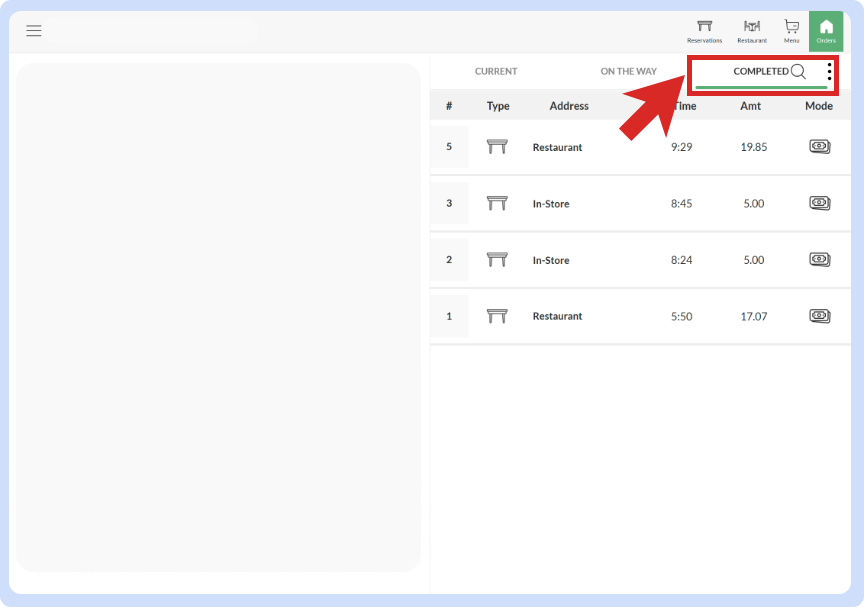The width and height of the screenshot is (864, 607).
Task: Open the hamburger navigation menu
Action: coord(33,30)
